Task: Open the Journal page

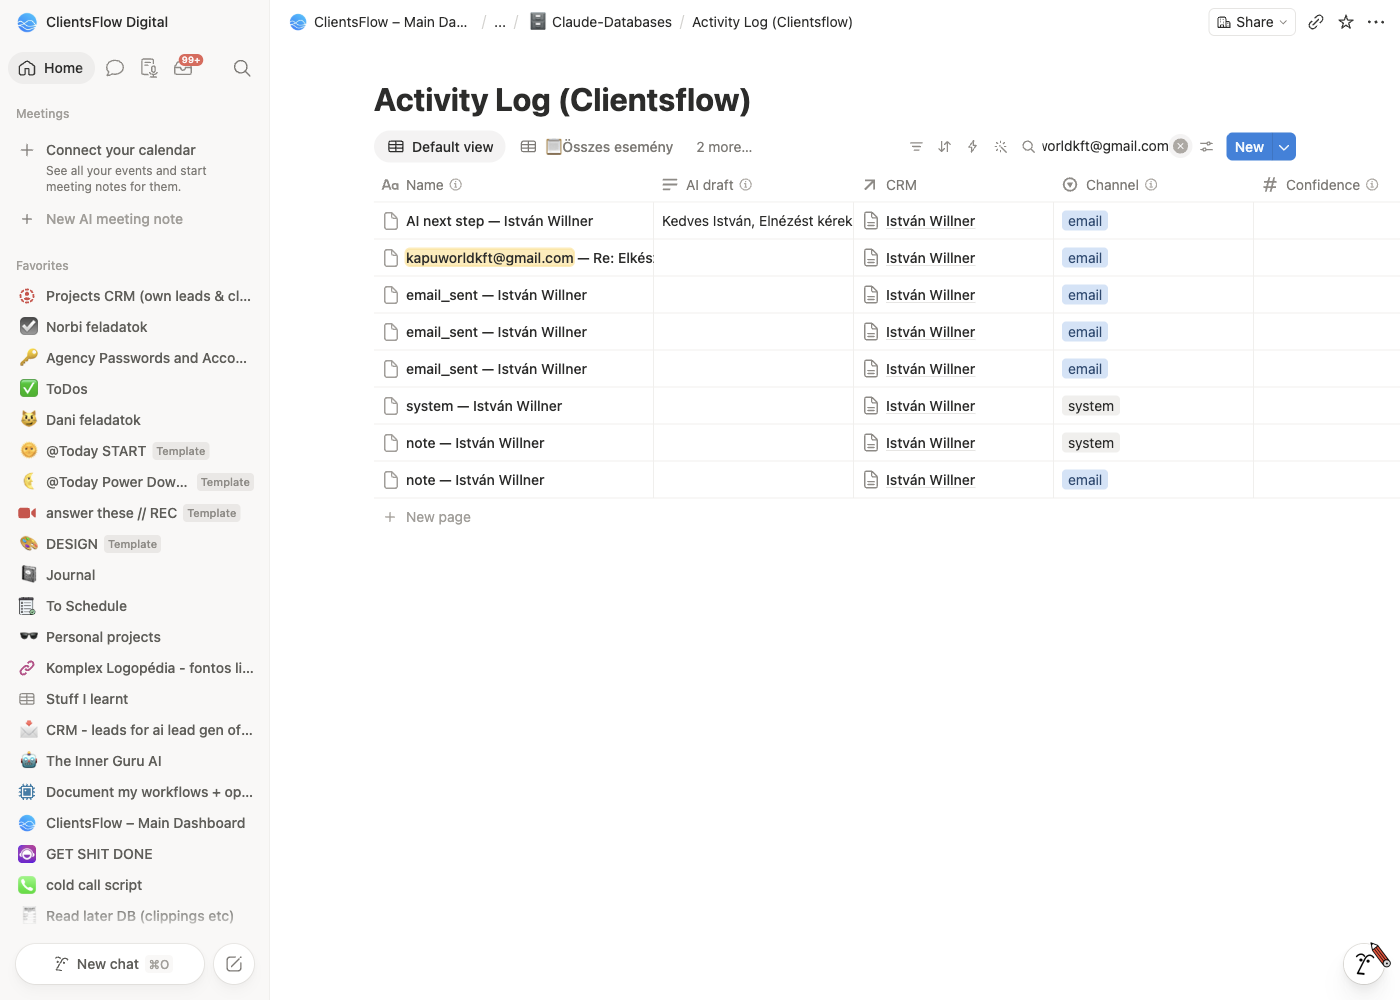Action: coord(135,575)
